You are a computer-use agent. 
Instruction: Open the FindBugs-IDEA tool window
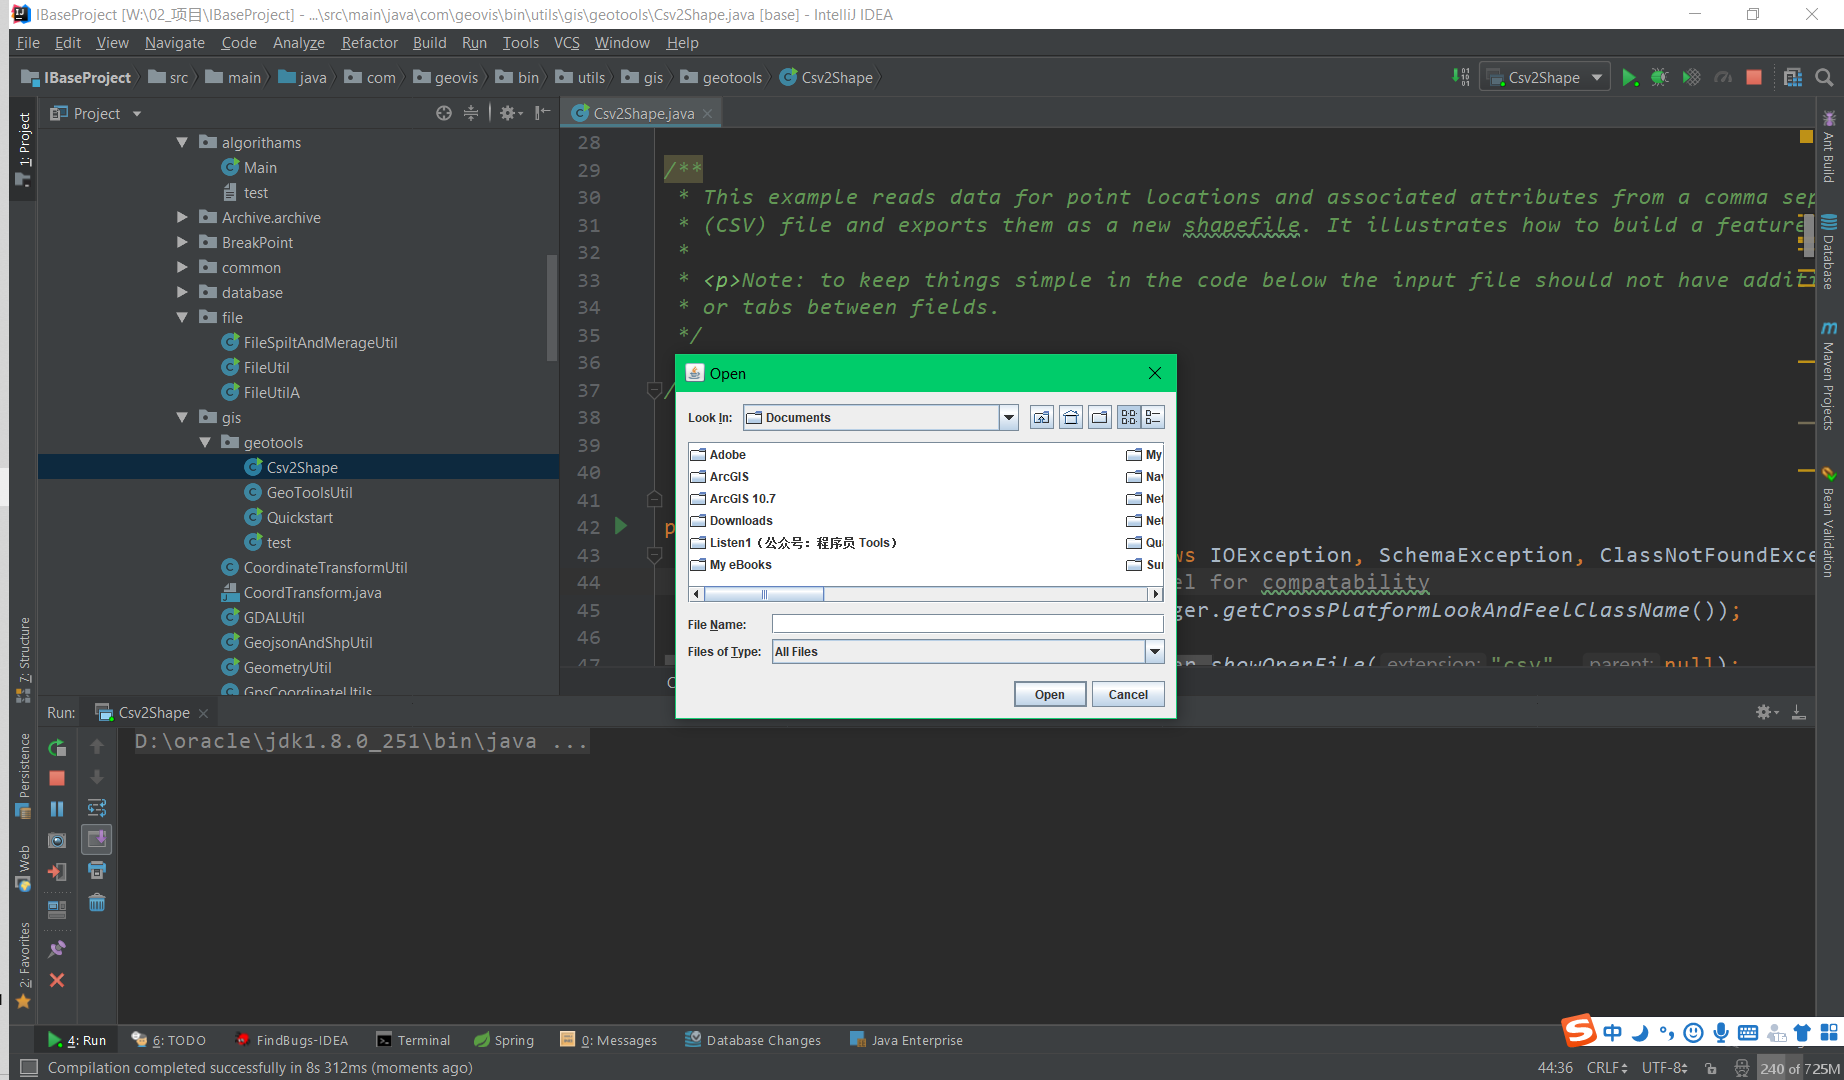291,1040
